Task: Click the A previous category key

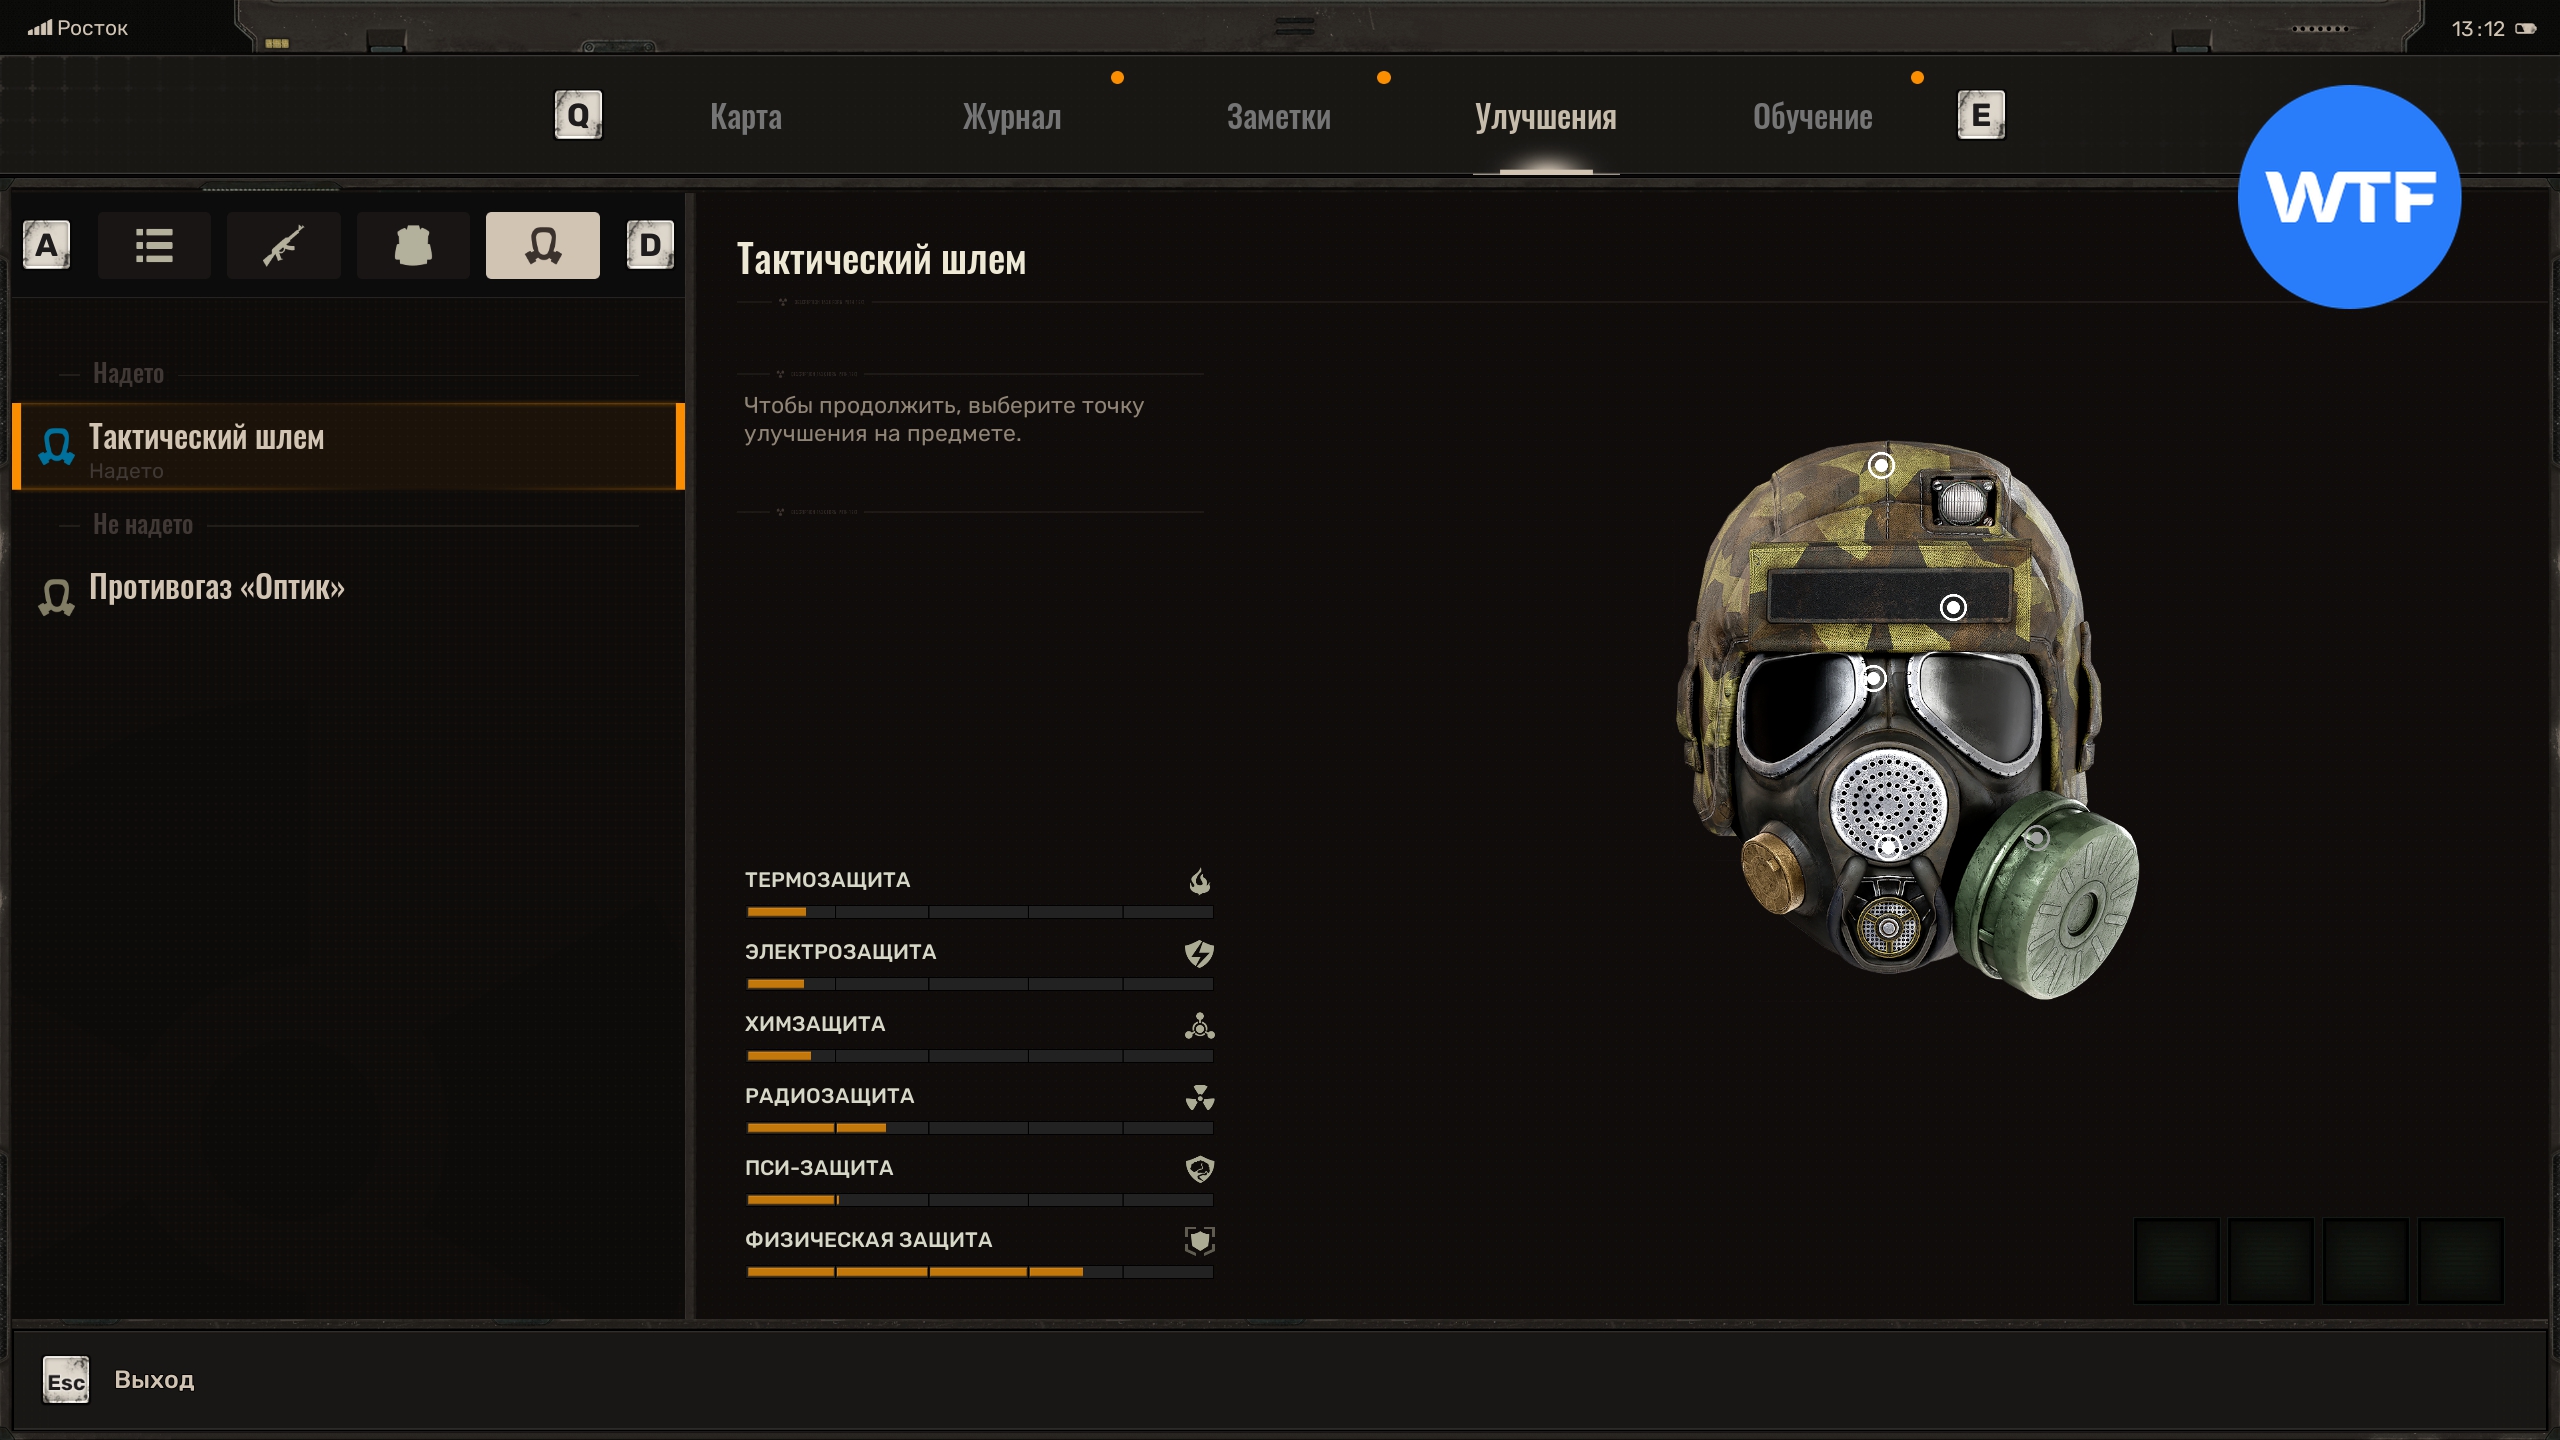Action: coord(46,245)
